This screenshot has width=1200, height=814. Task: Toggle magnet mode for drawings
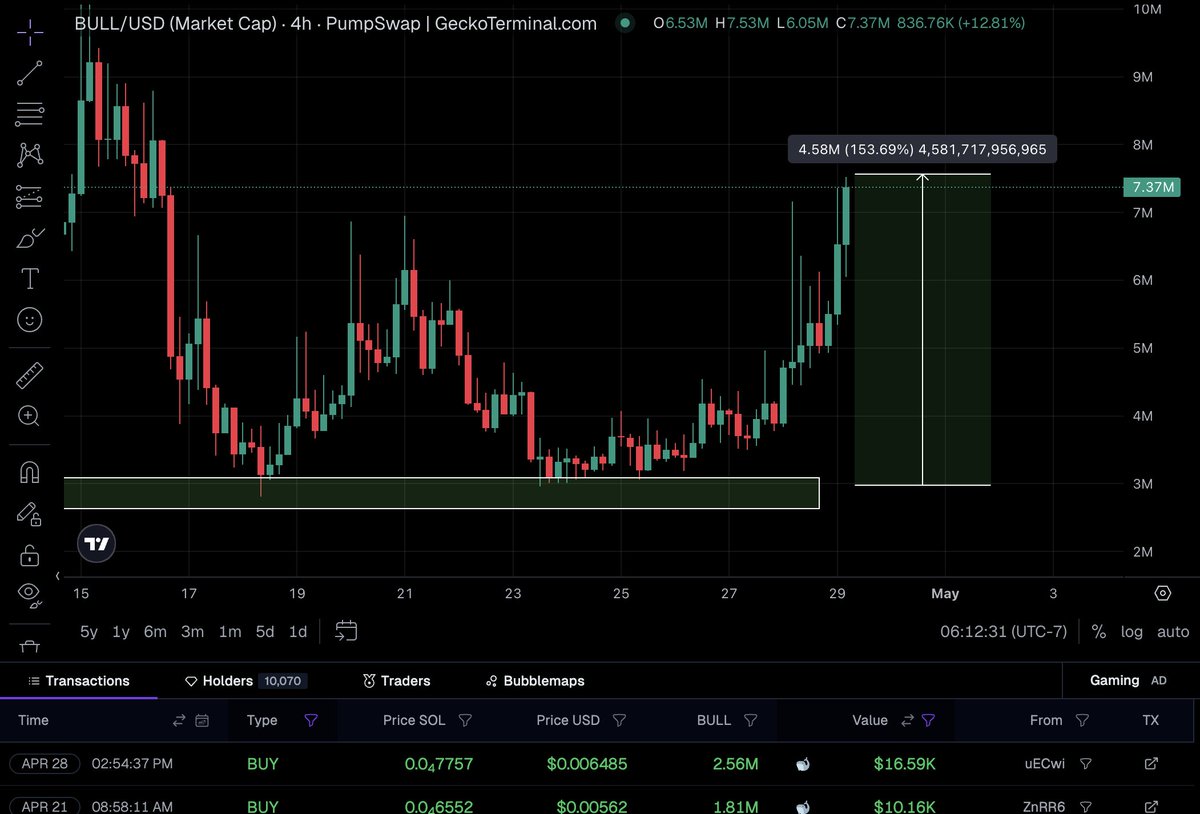coord(30,471)
